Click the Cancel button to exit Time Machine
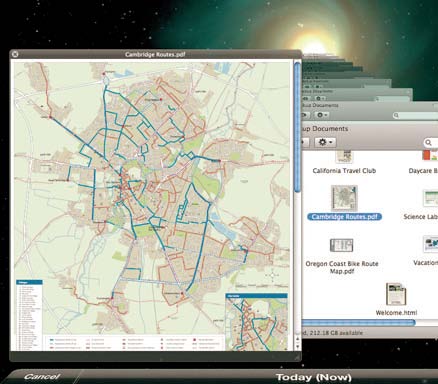 (42, 377)
